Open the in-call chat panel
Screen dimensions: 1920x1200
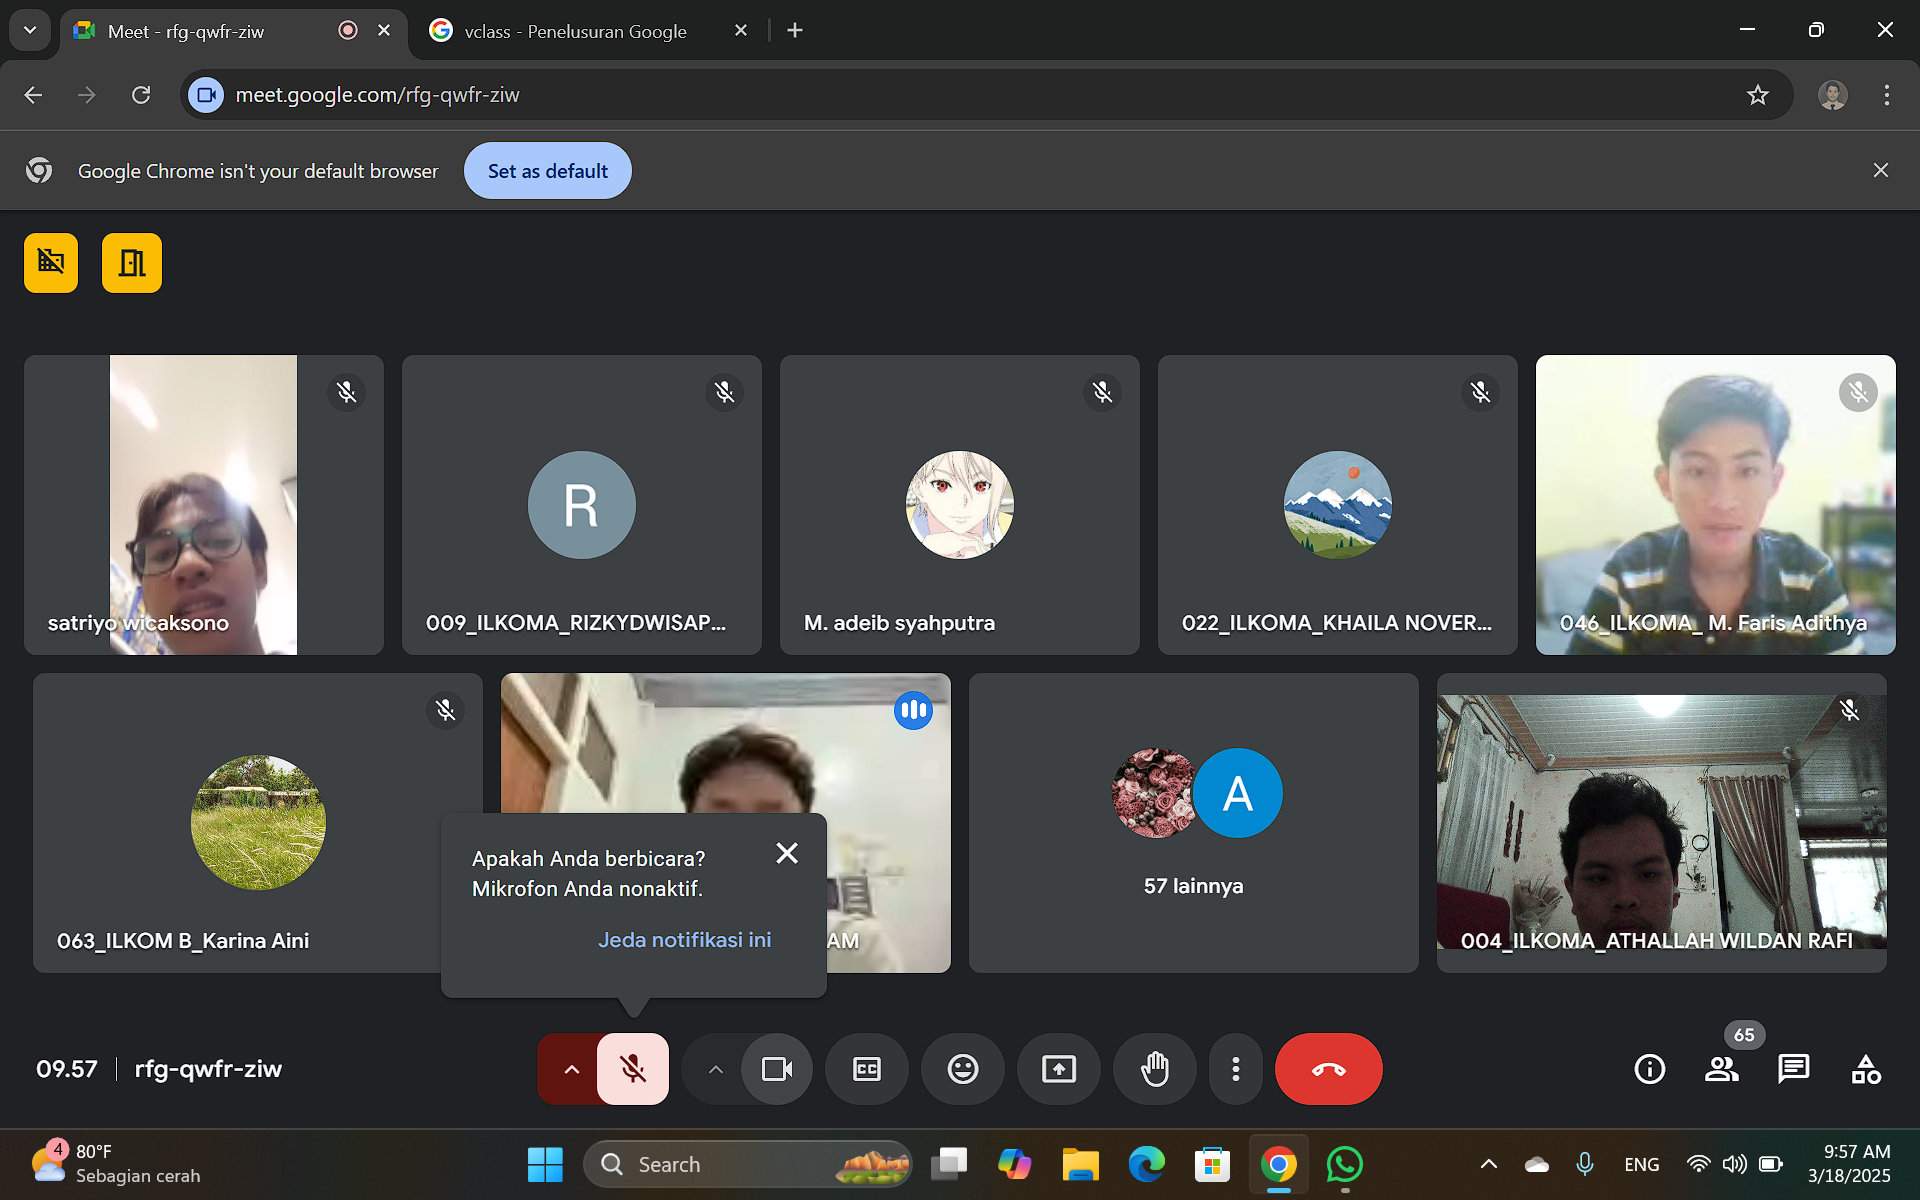click(x=1793, y=1069)
